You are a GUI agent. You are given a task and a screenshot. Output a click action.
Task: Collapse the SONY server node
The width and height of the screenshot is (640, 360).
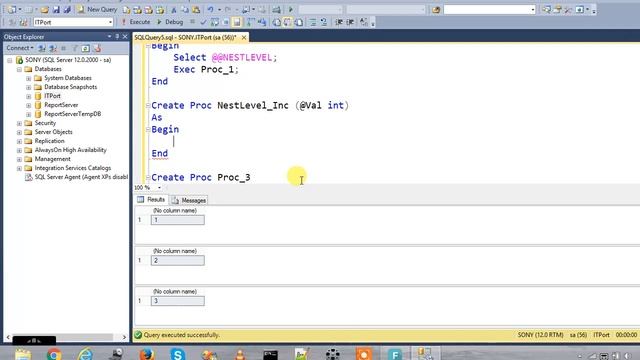click(x=10, y=60)
